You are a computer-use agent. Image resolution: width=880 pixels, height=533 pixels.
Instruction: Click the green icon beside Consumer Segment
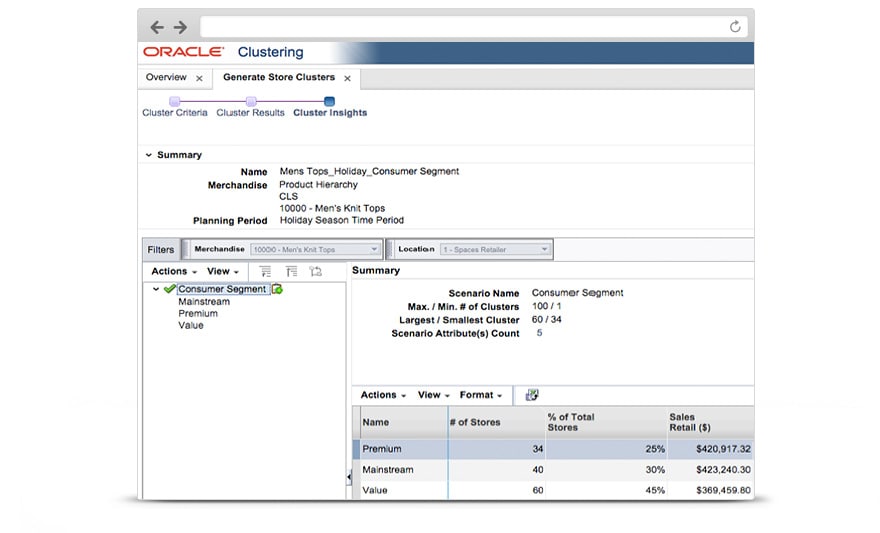click(x=277, y=289)
